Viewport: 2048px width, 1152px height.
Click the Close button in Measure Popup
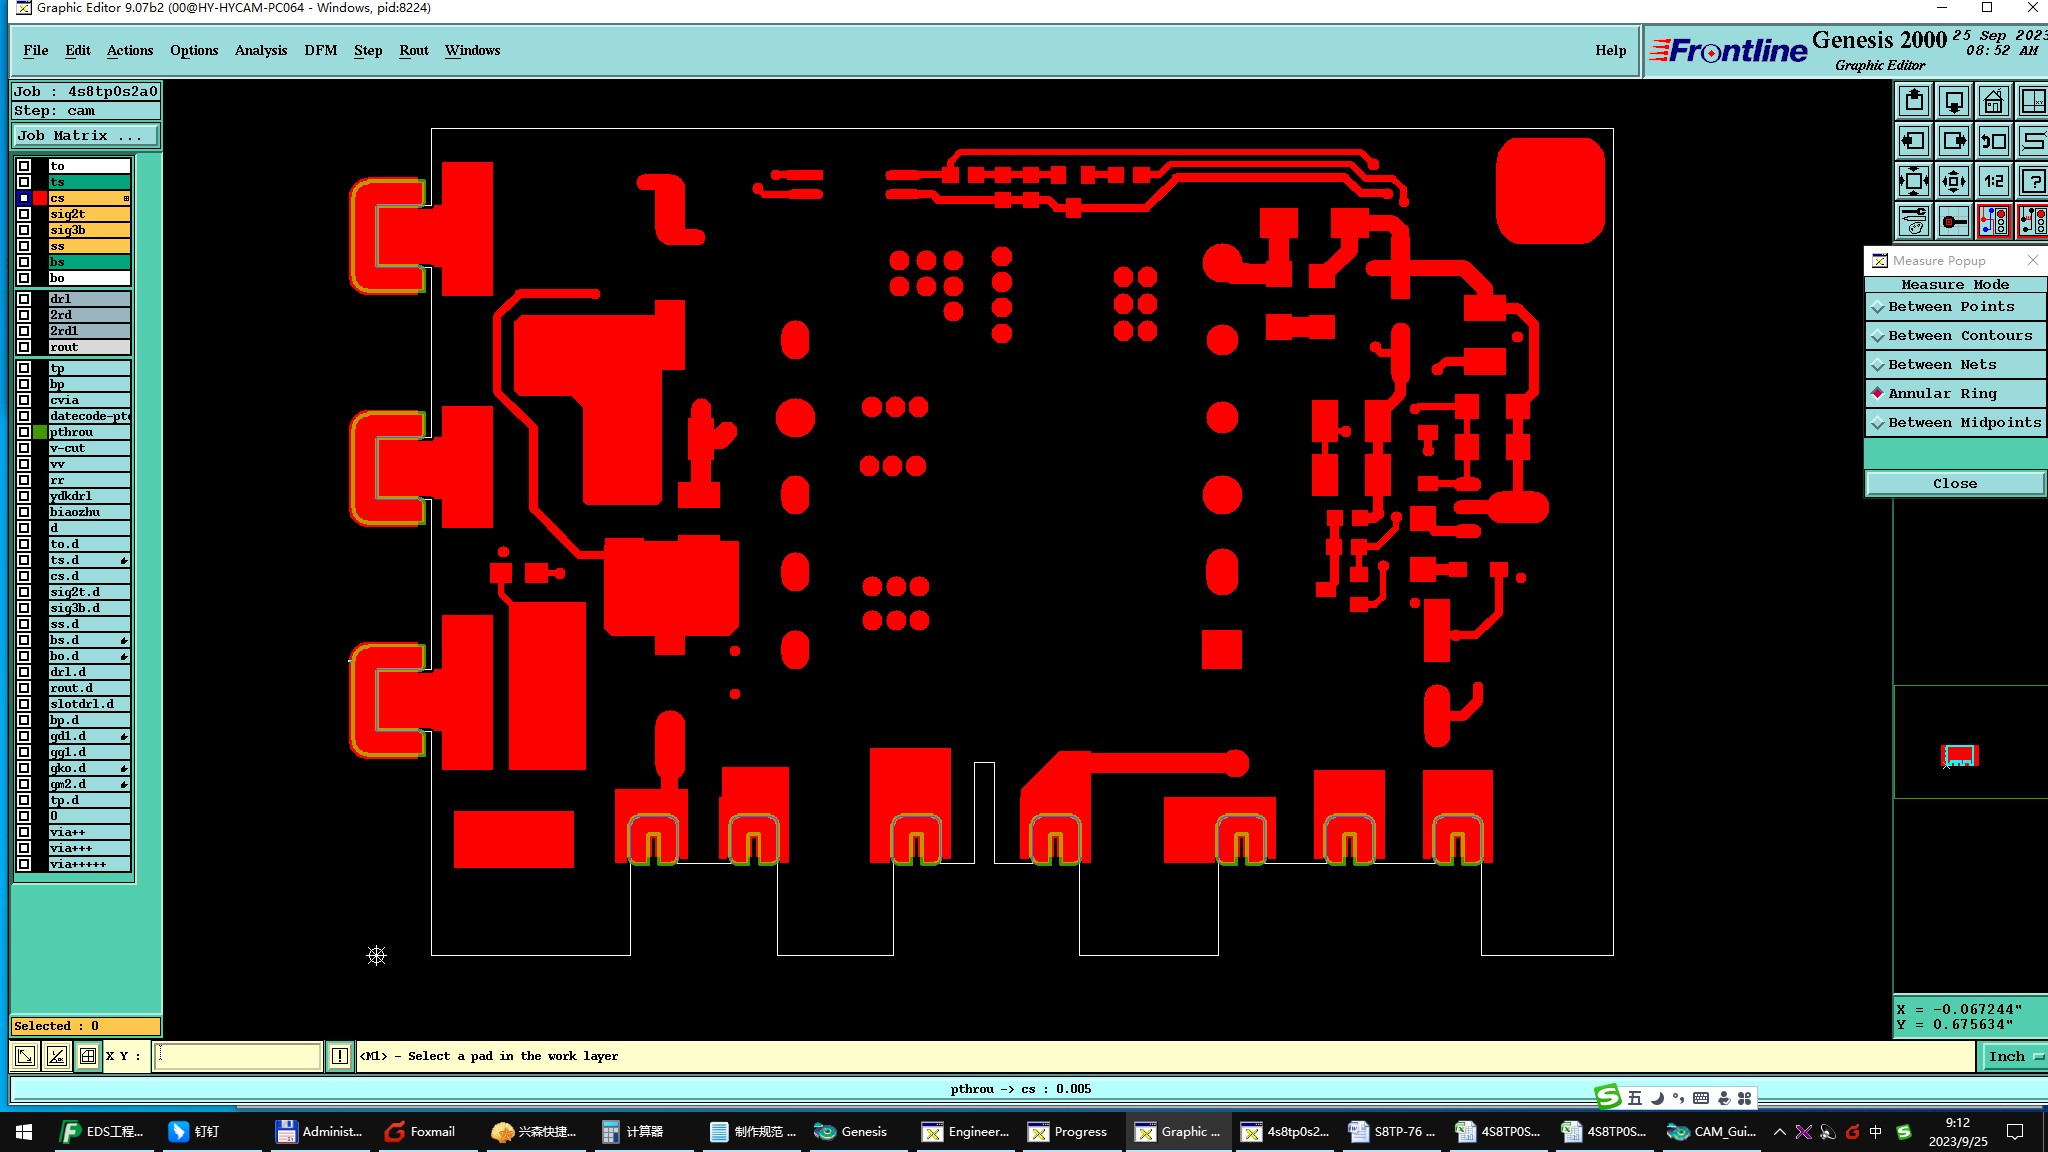[1954, 484]
